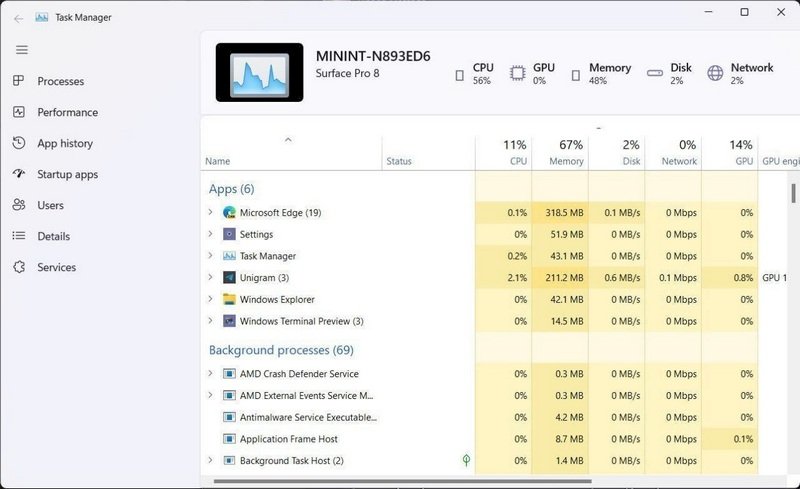Sort by the Network 0% column
This screenshot has width=800, height=489.
[673, 153]
